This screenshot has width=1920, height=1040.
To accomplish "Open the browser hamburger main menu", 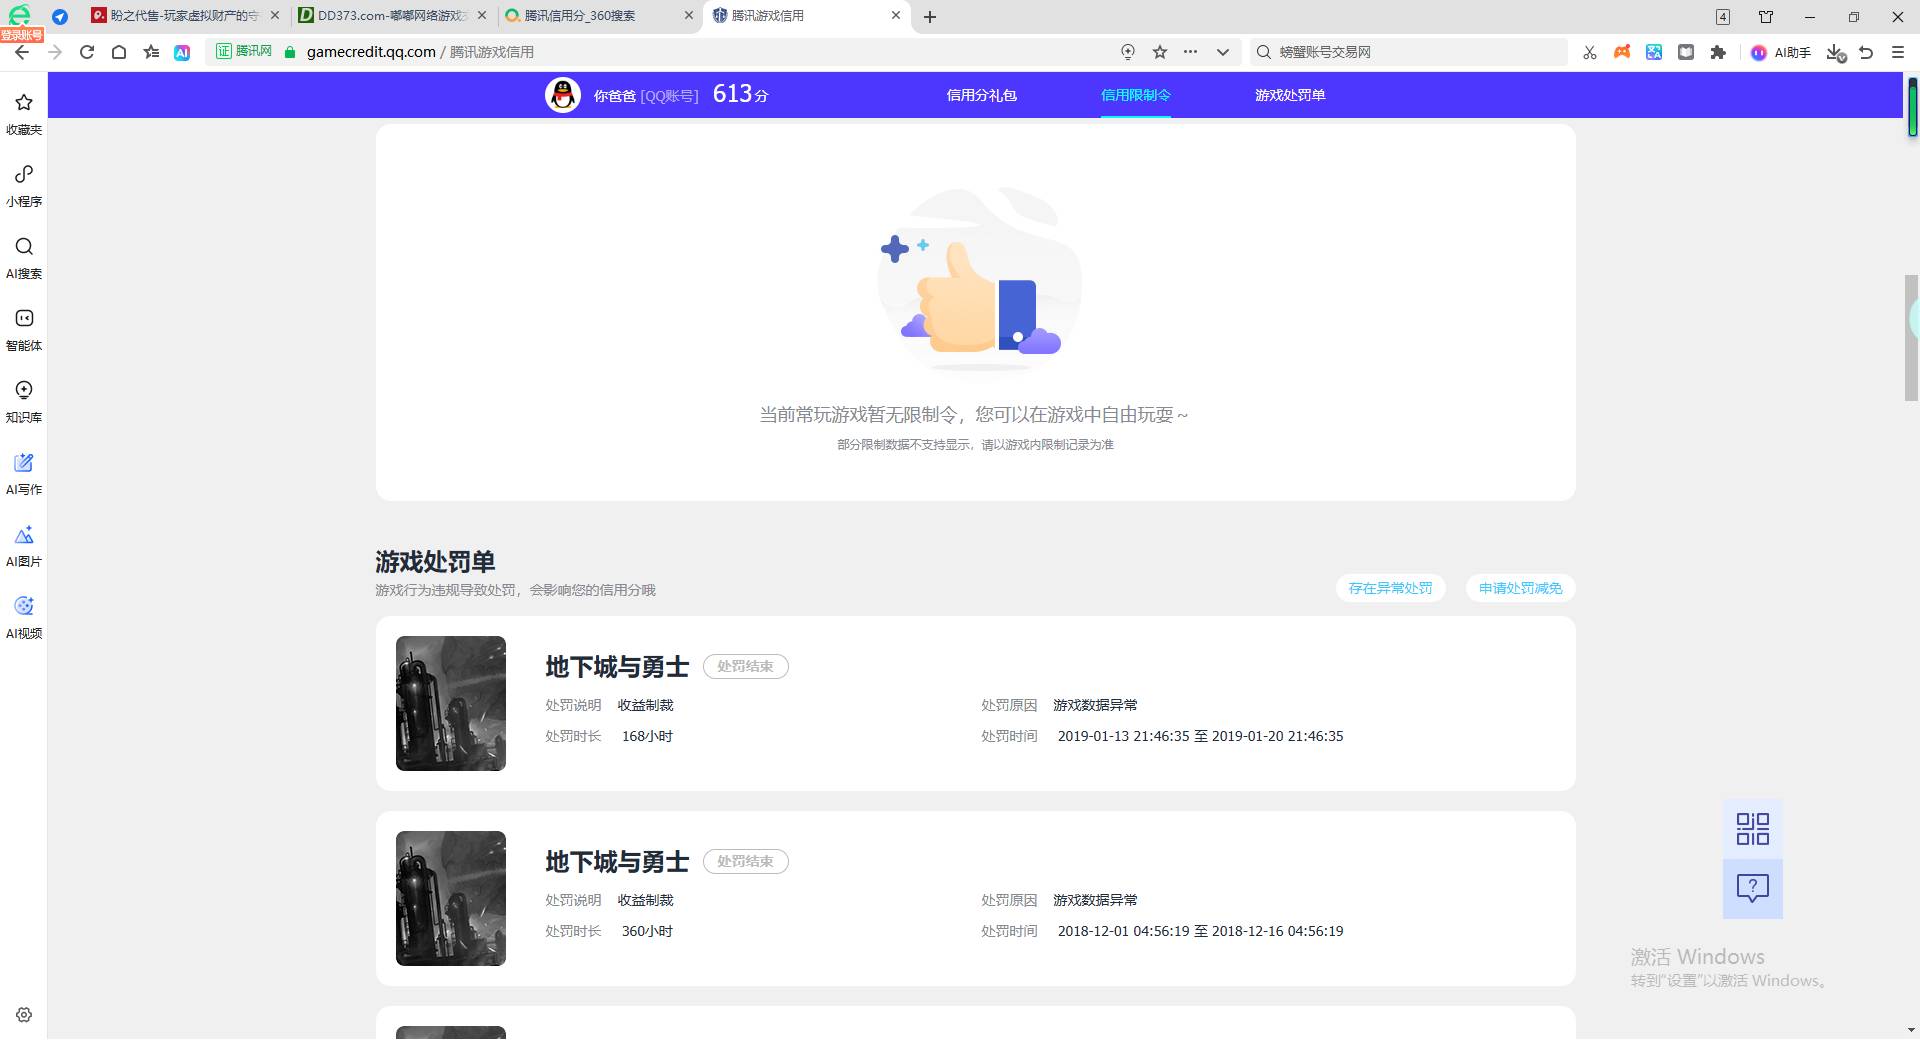I will click(1898, 52).
